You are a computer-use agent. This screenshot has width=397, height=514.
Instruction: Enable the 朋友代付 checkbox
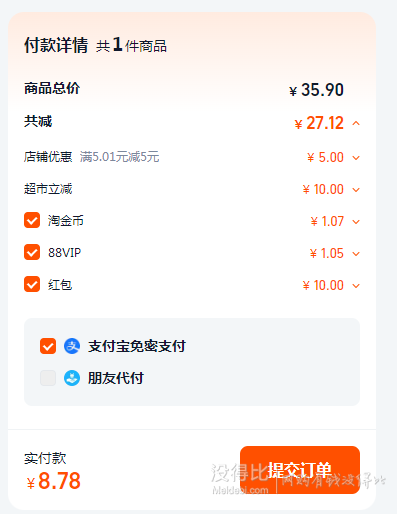tap(48, 378)
